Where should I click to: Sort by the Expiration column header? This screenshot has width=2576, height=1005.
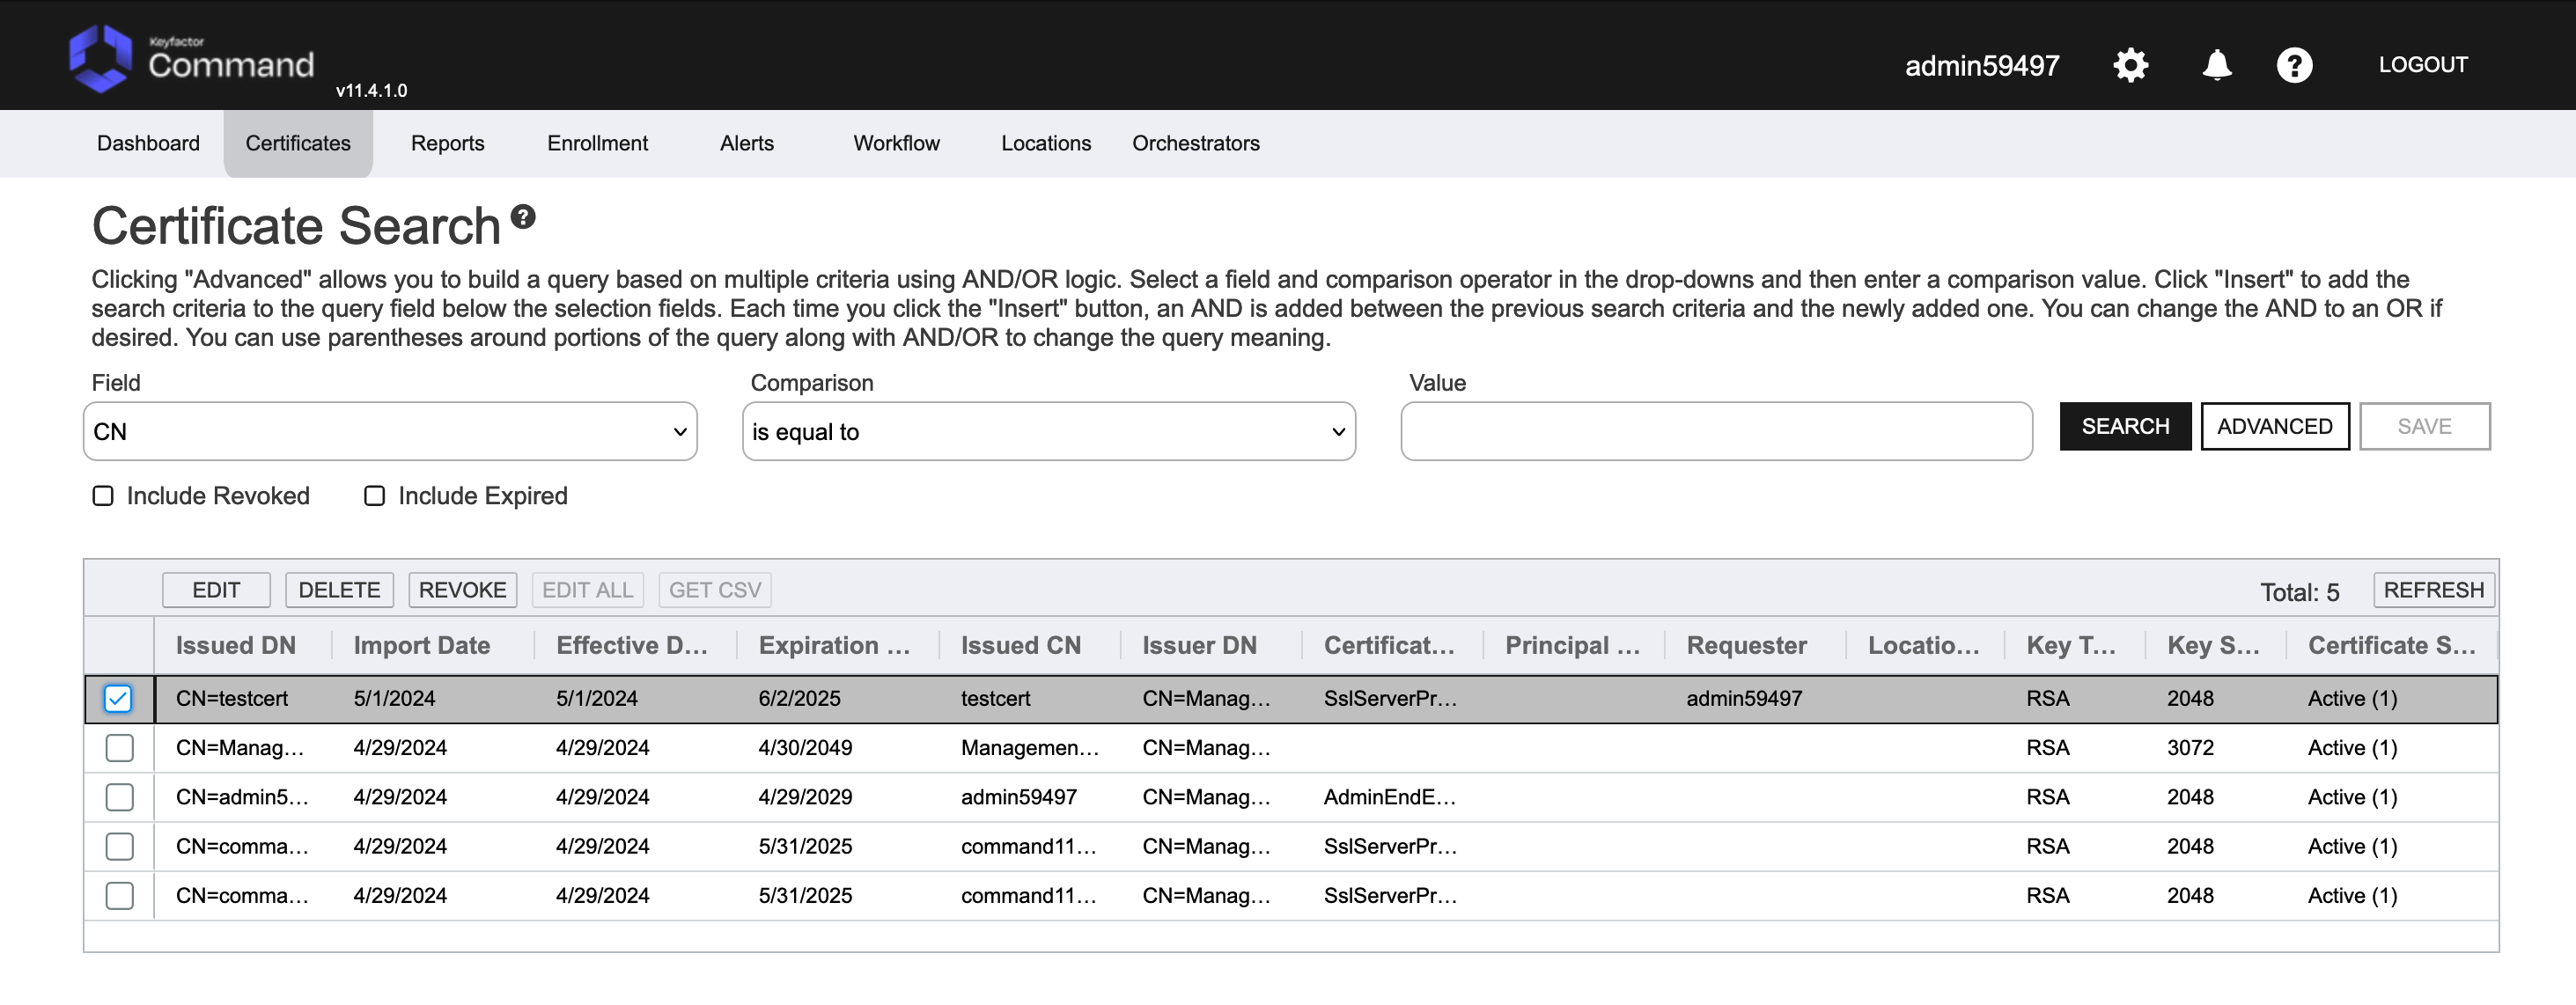834,645
